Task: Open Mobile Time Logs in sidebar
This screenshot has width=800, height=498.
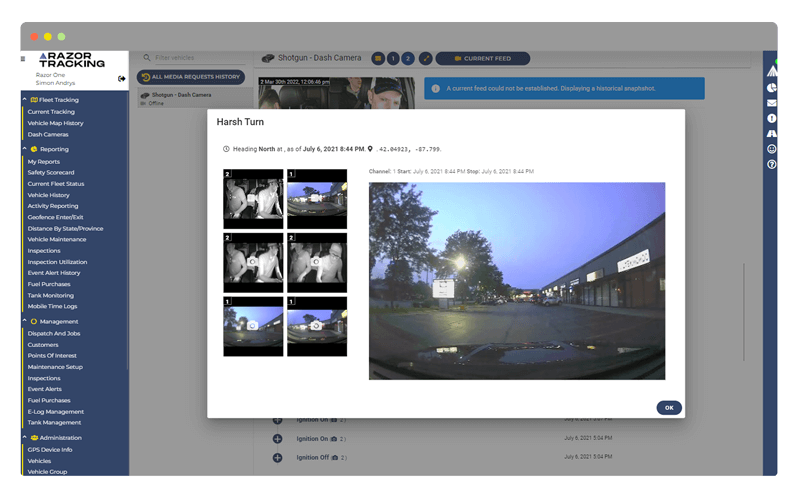Action: click(52, 306)
